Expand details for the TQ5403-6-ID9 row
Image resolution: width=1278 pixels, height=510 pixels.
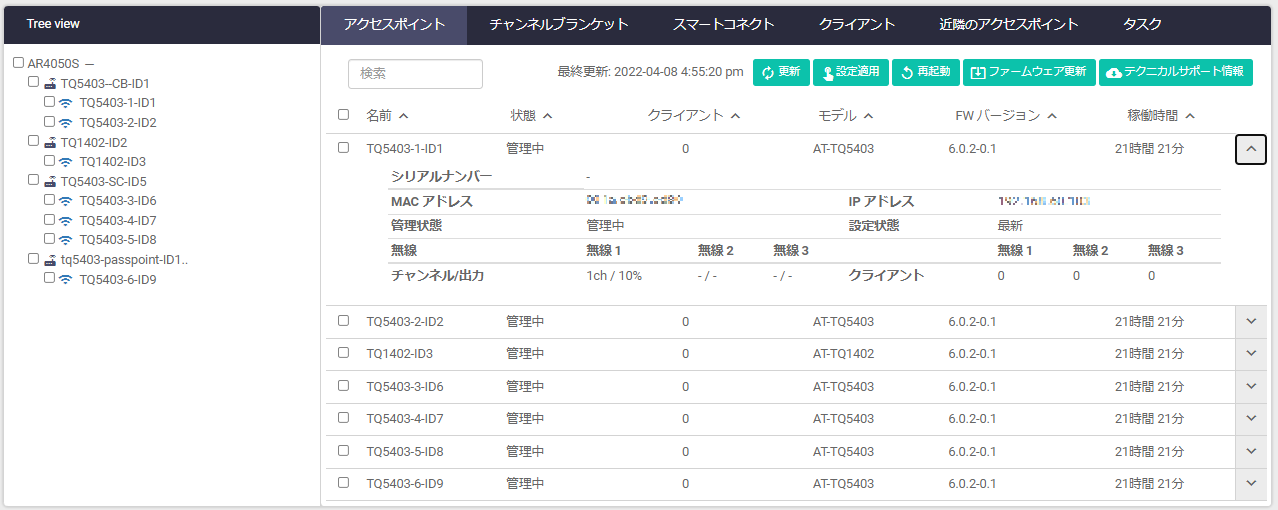pos(1251,484)
